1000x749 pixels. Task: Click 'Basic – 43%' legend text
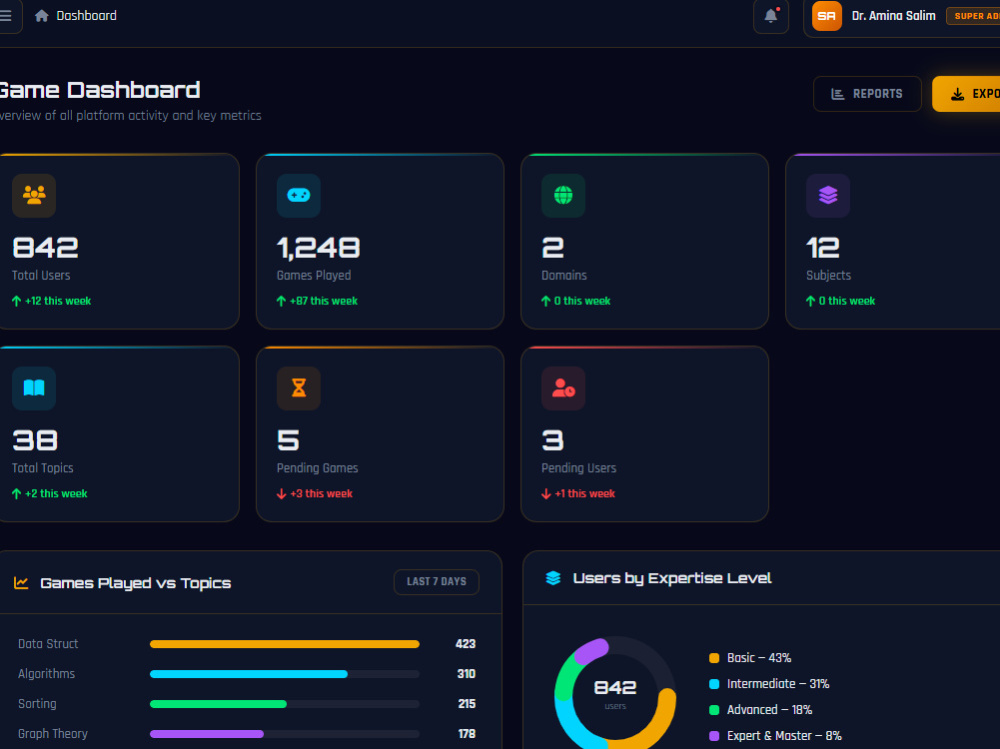[759, 658]
